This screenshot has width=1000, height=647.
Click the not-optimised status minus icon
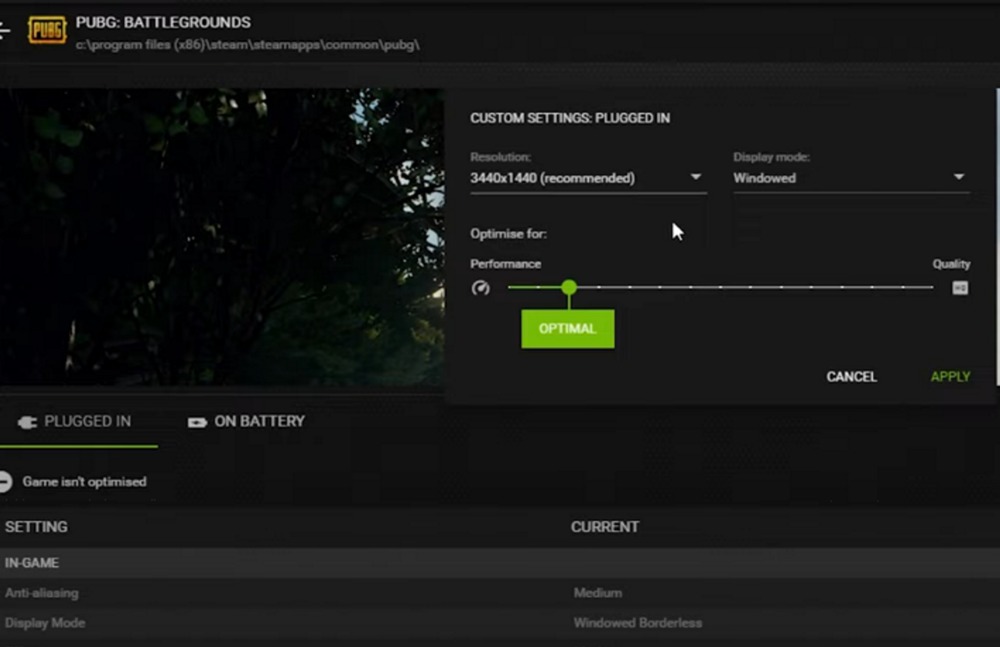point(5,481)
